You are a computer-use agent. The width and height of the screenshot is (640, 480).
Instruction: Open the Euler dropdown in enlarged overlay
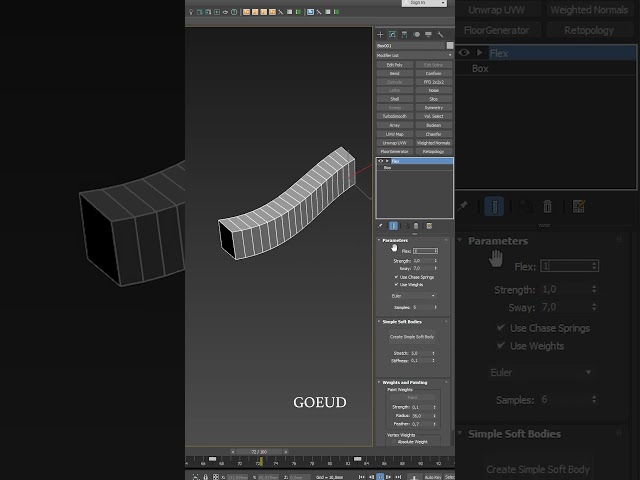(540, 372)
